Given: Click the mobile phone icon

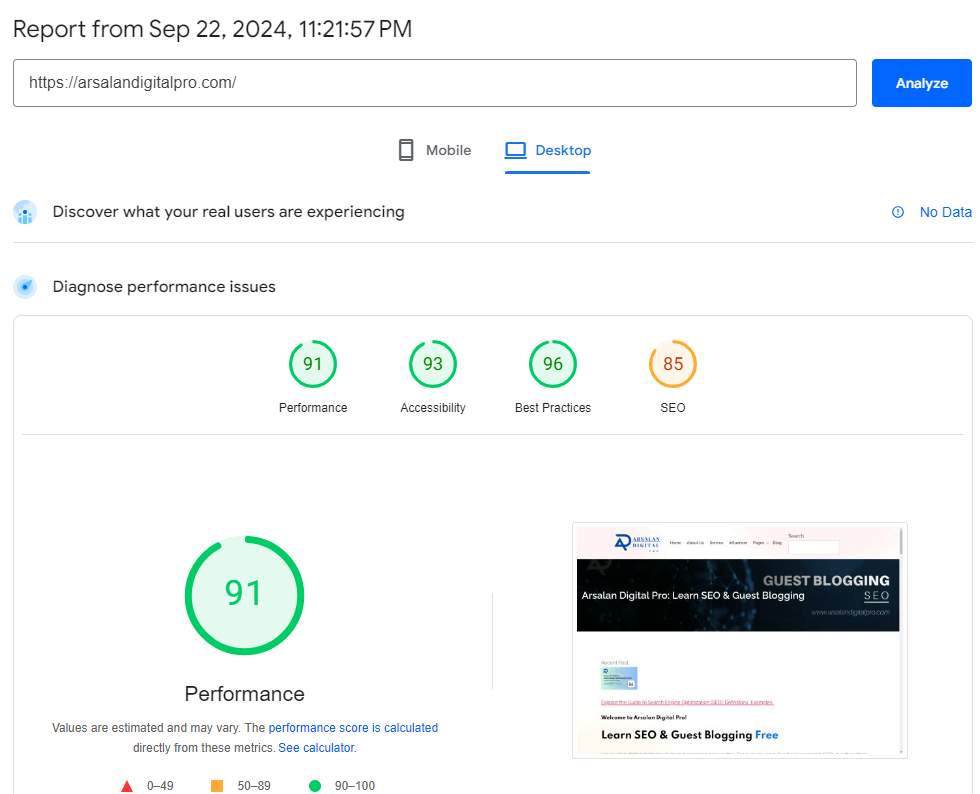Looking at the screenshot, I should (406, 150).
